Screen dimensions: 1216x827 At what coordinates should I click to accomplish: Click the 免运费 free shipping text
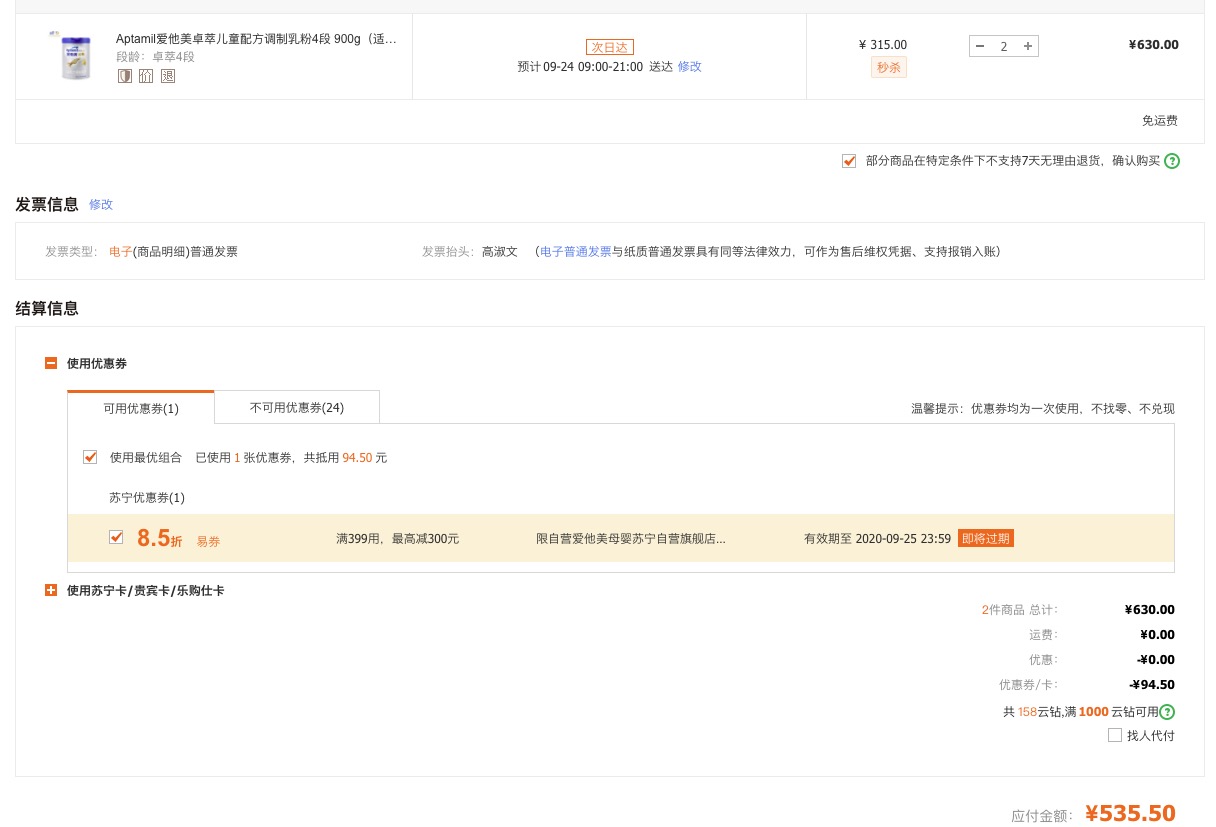point(1160,121)
